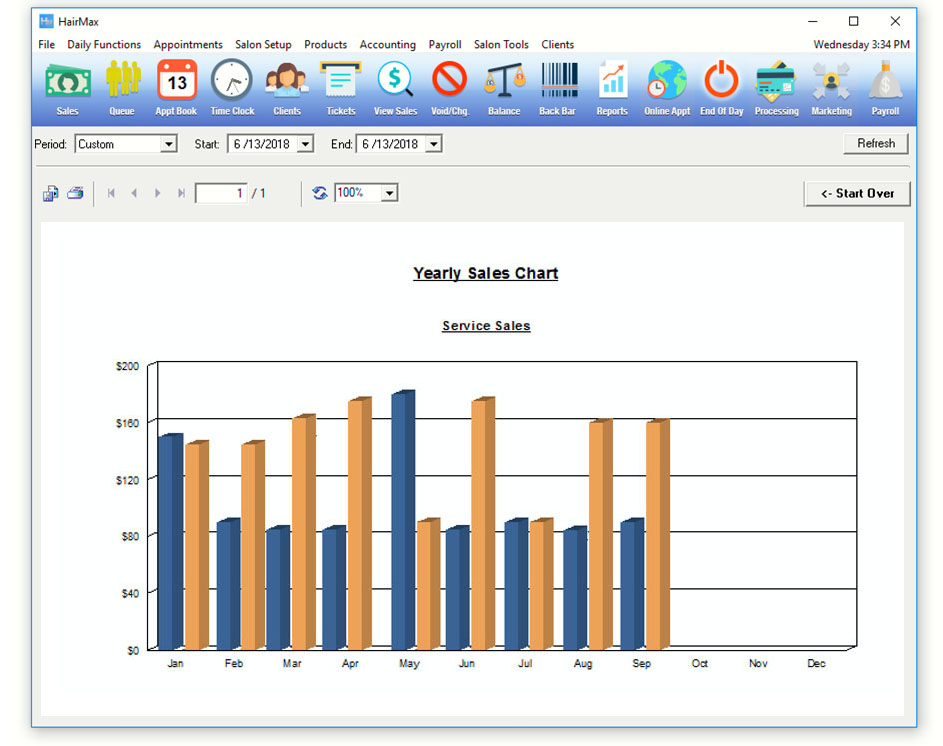Screen dimensions: 943x746
Task: Open the Start date picker dropdown
Action: (x=305, y=144)
